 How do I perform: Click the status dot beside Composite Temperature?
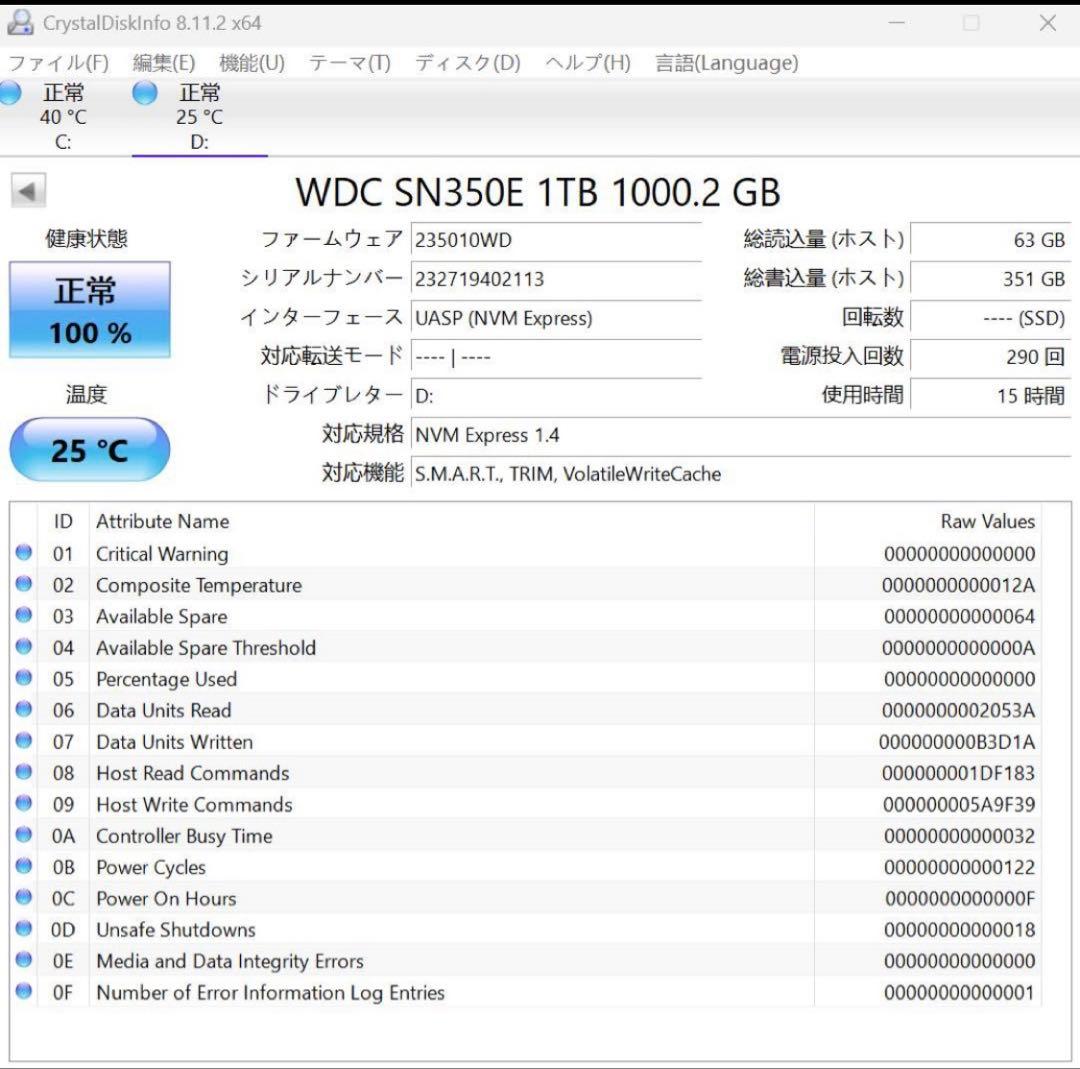click(x=22, y=585)
